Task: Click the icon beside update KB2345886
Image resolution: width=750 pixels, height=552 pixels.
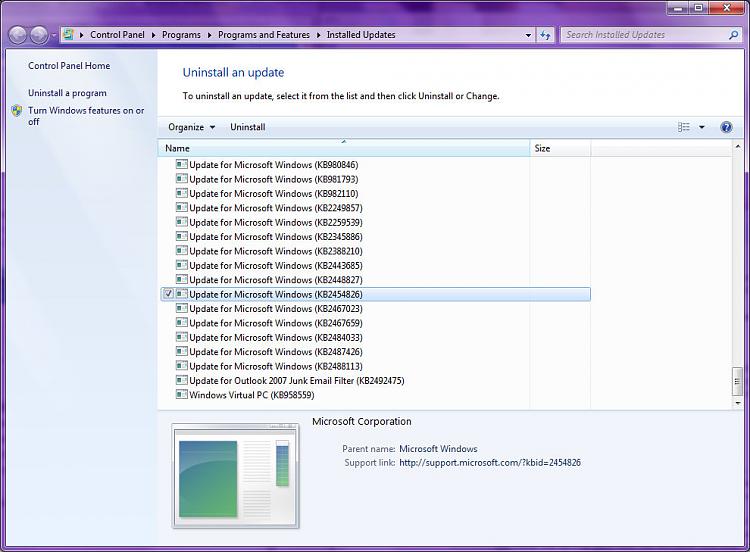Action: pos(181,236)
